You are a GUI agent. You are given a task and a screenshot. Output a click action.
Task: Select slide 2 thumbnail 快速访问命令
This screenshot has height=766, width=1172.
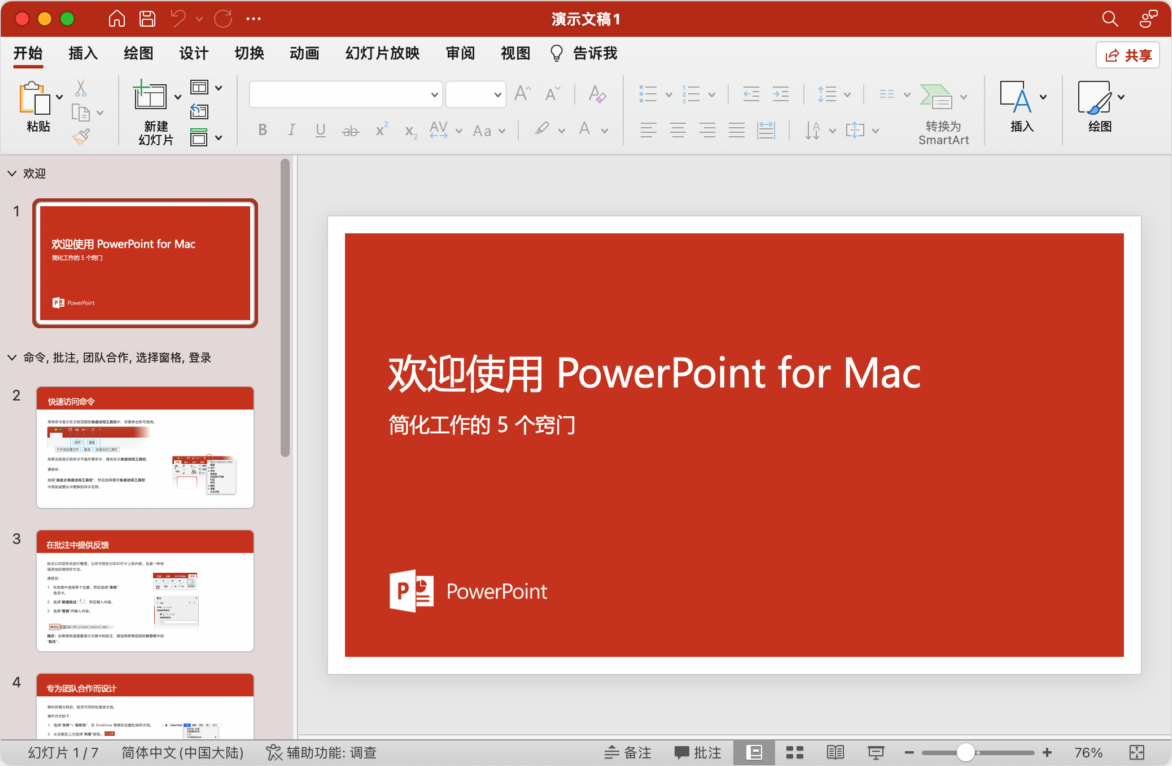(145, 447)
